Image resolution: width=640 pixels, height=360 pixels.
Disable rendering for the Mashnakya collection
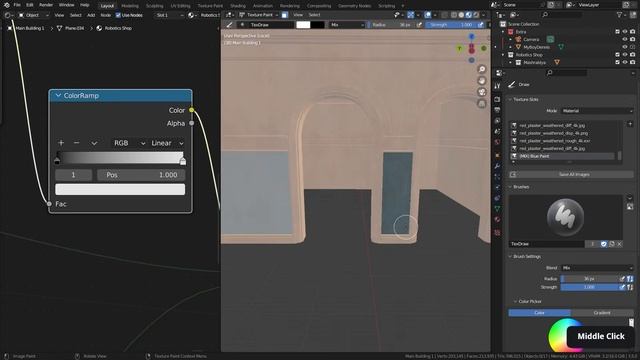coord(633,62)
